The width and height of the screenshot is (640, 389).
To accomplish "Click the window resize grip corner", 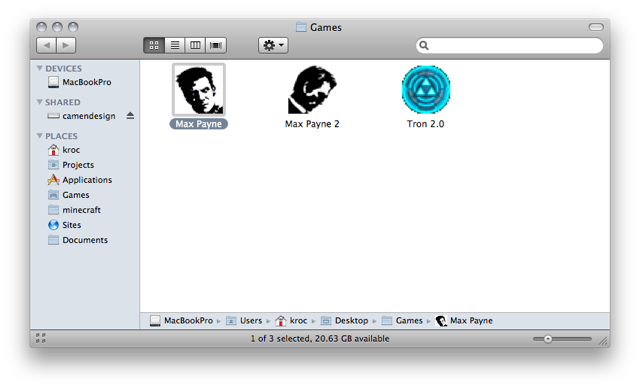I will [x=603, y=341].
